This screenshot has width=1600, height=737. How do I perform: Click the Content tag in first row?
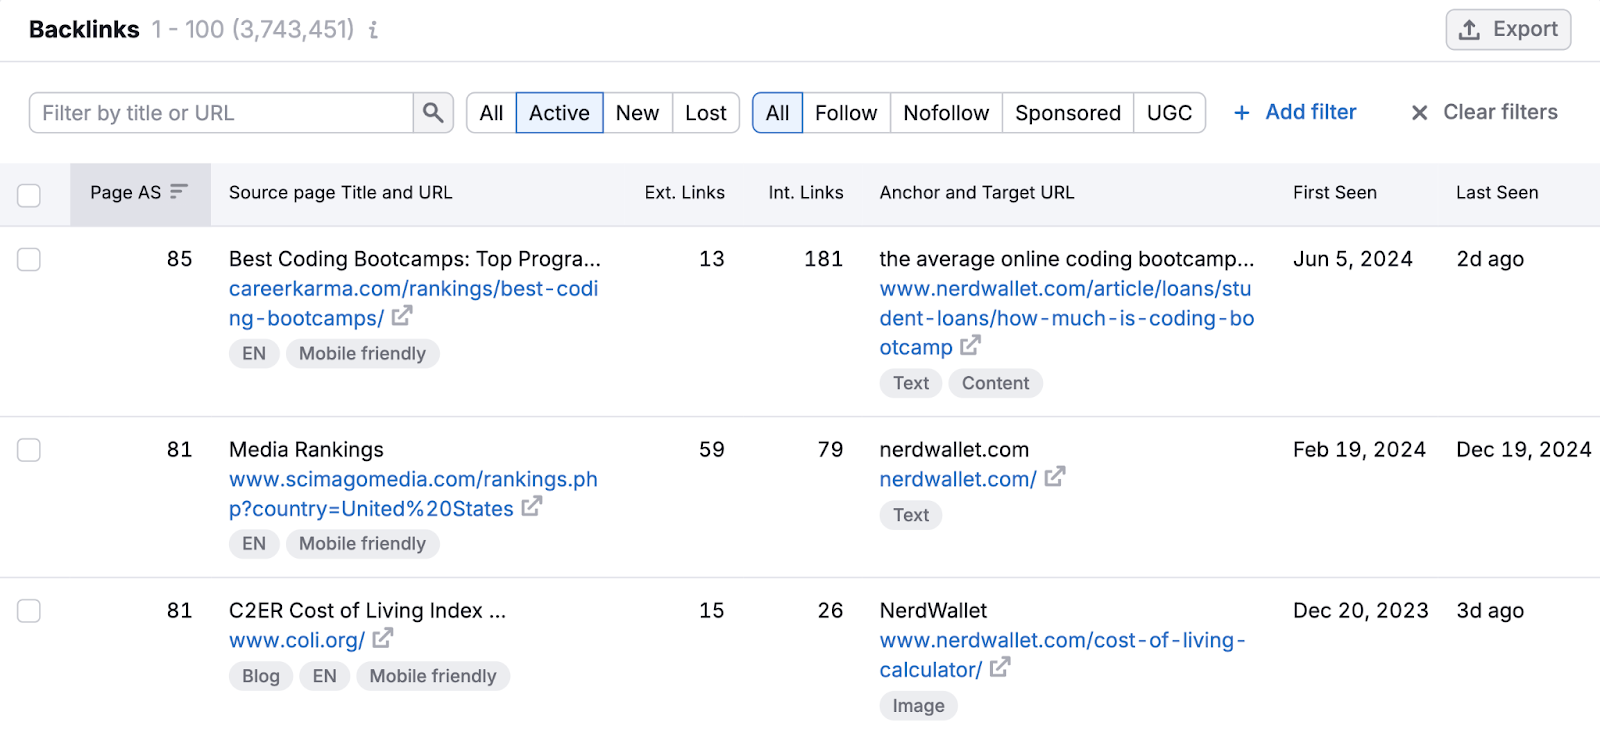click(x=995, y=383)
